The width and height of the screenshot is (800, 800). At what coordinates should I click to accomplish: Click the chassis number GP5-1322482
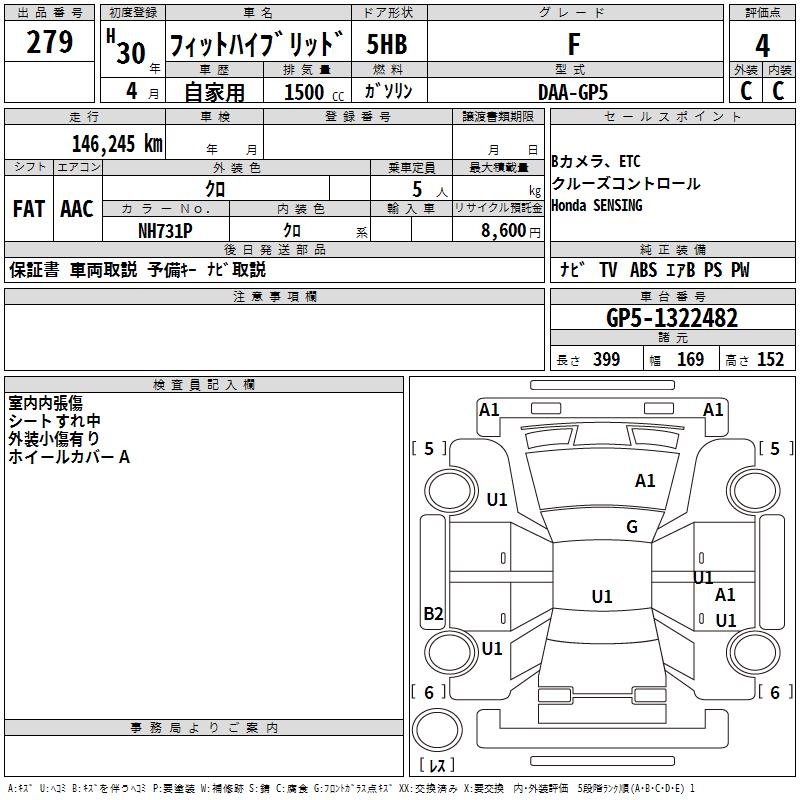click(672, 318)
